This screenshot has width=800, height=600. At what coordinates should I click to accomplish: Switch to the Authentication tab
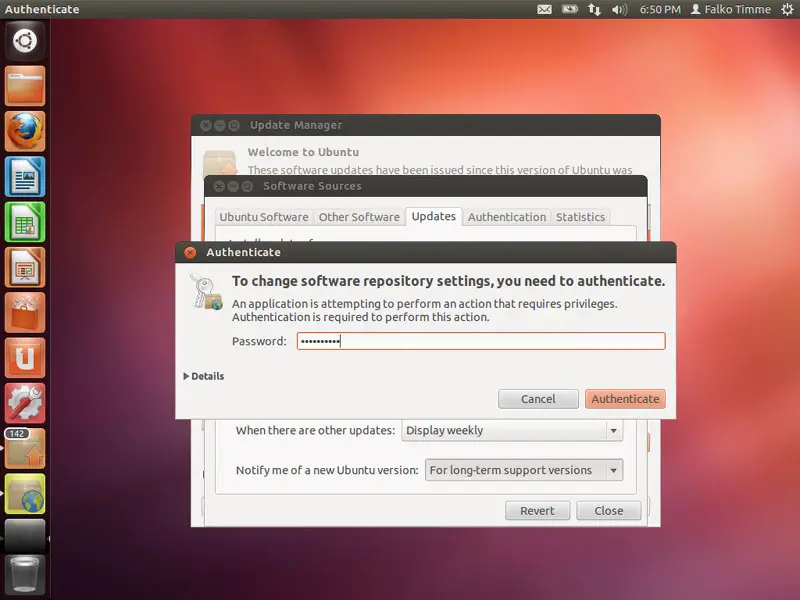click(507, 217)
